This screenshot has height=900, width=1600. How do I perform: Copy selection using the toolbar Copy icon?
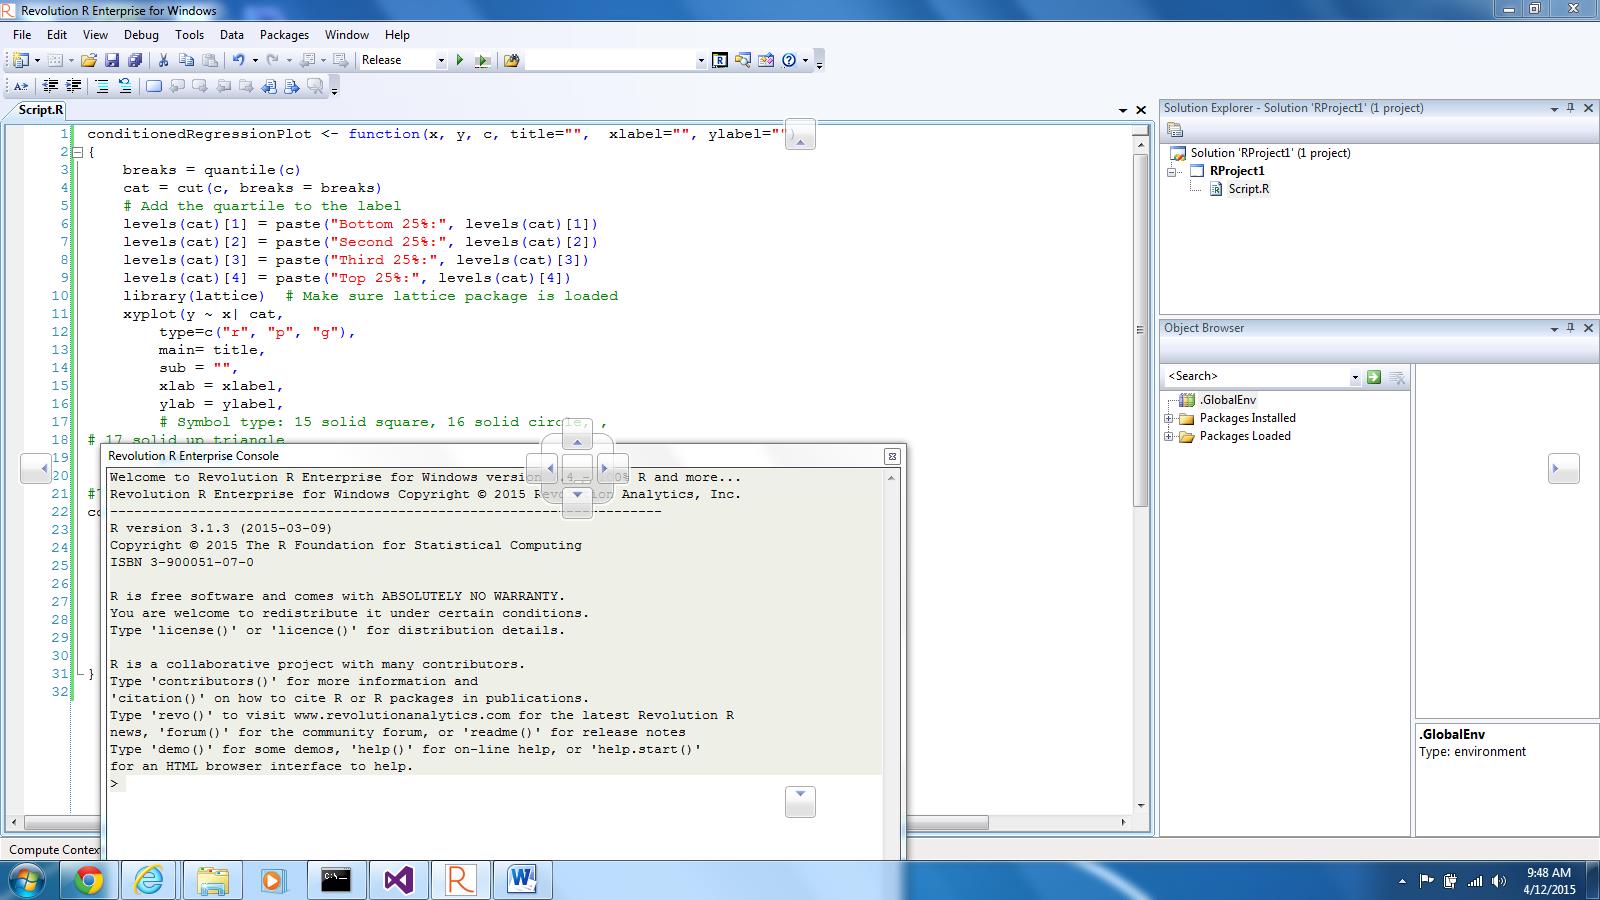[185, 60]
